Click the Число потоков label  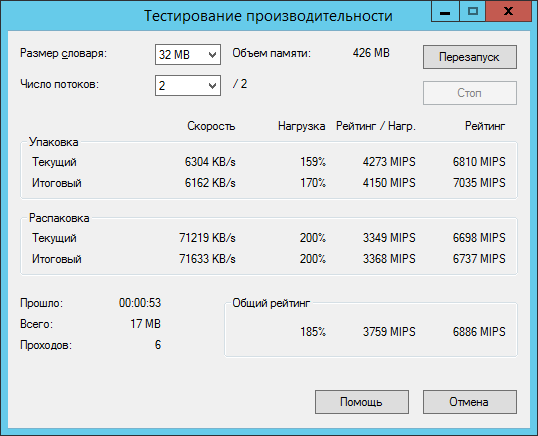(59, 84)
